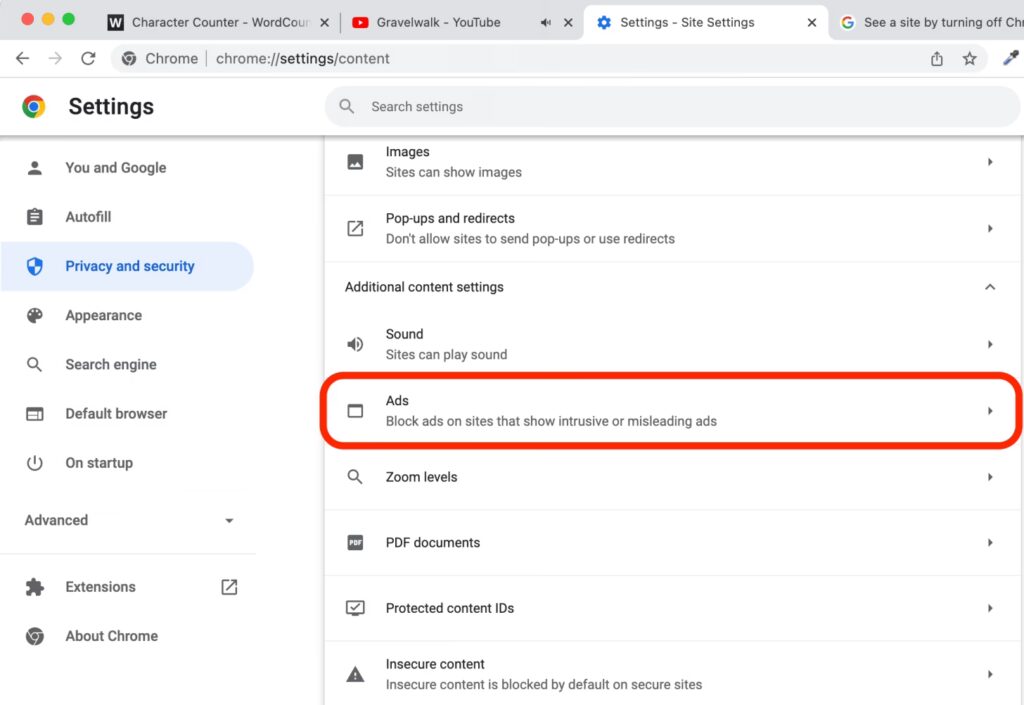
Task: Open the Ads settings arrow
Action: [x=989, y=411]
